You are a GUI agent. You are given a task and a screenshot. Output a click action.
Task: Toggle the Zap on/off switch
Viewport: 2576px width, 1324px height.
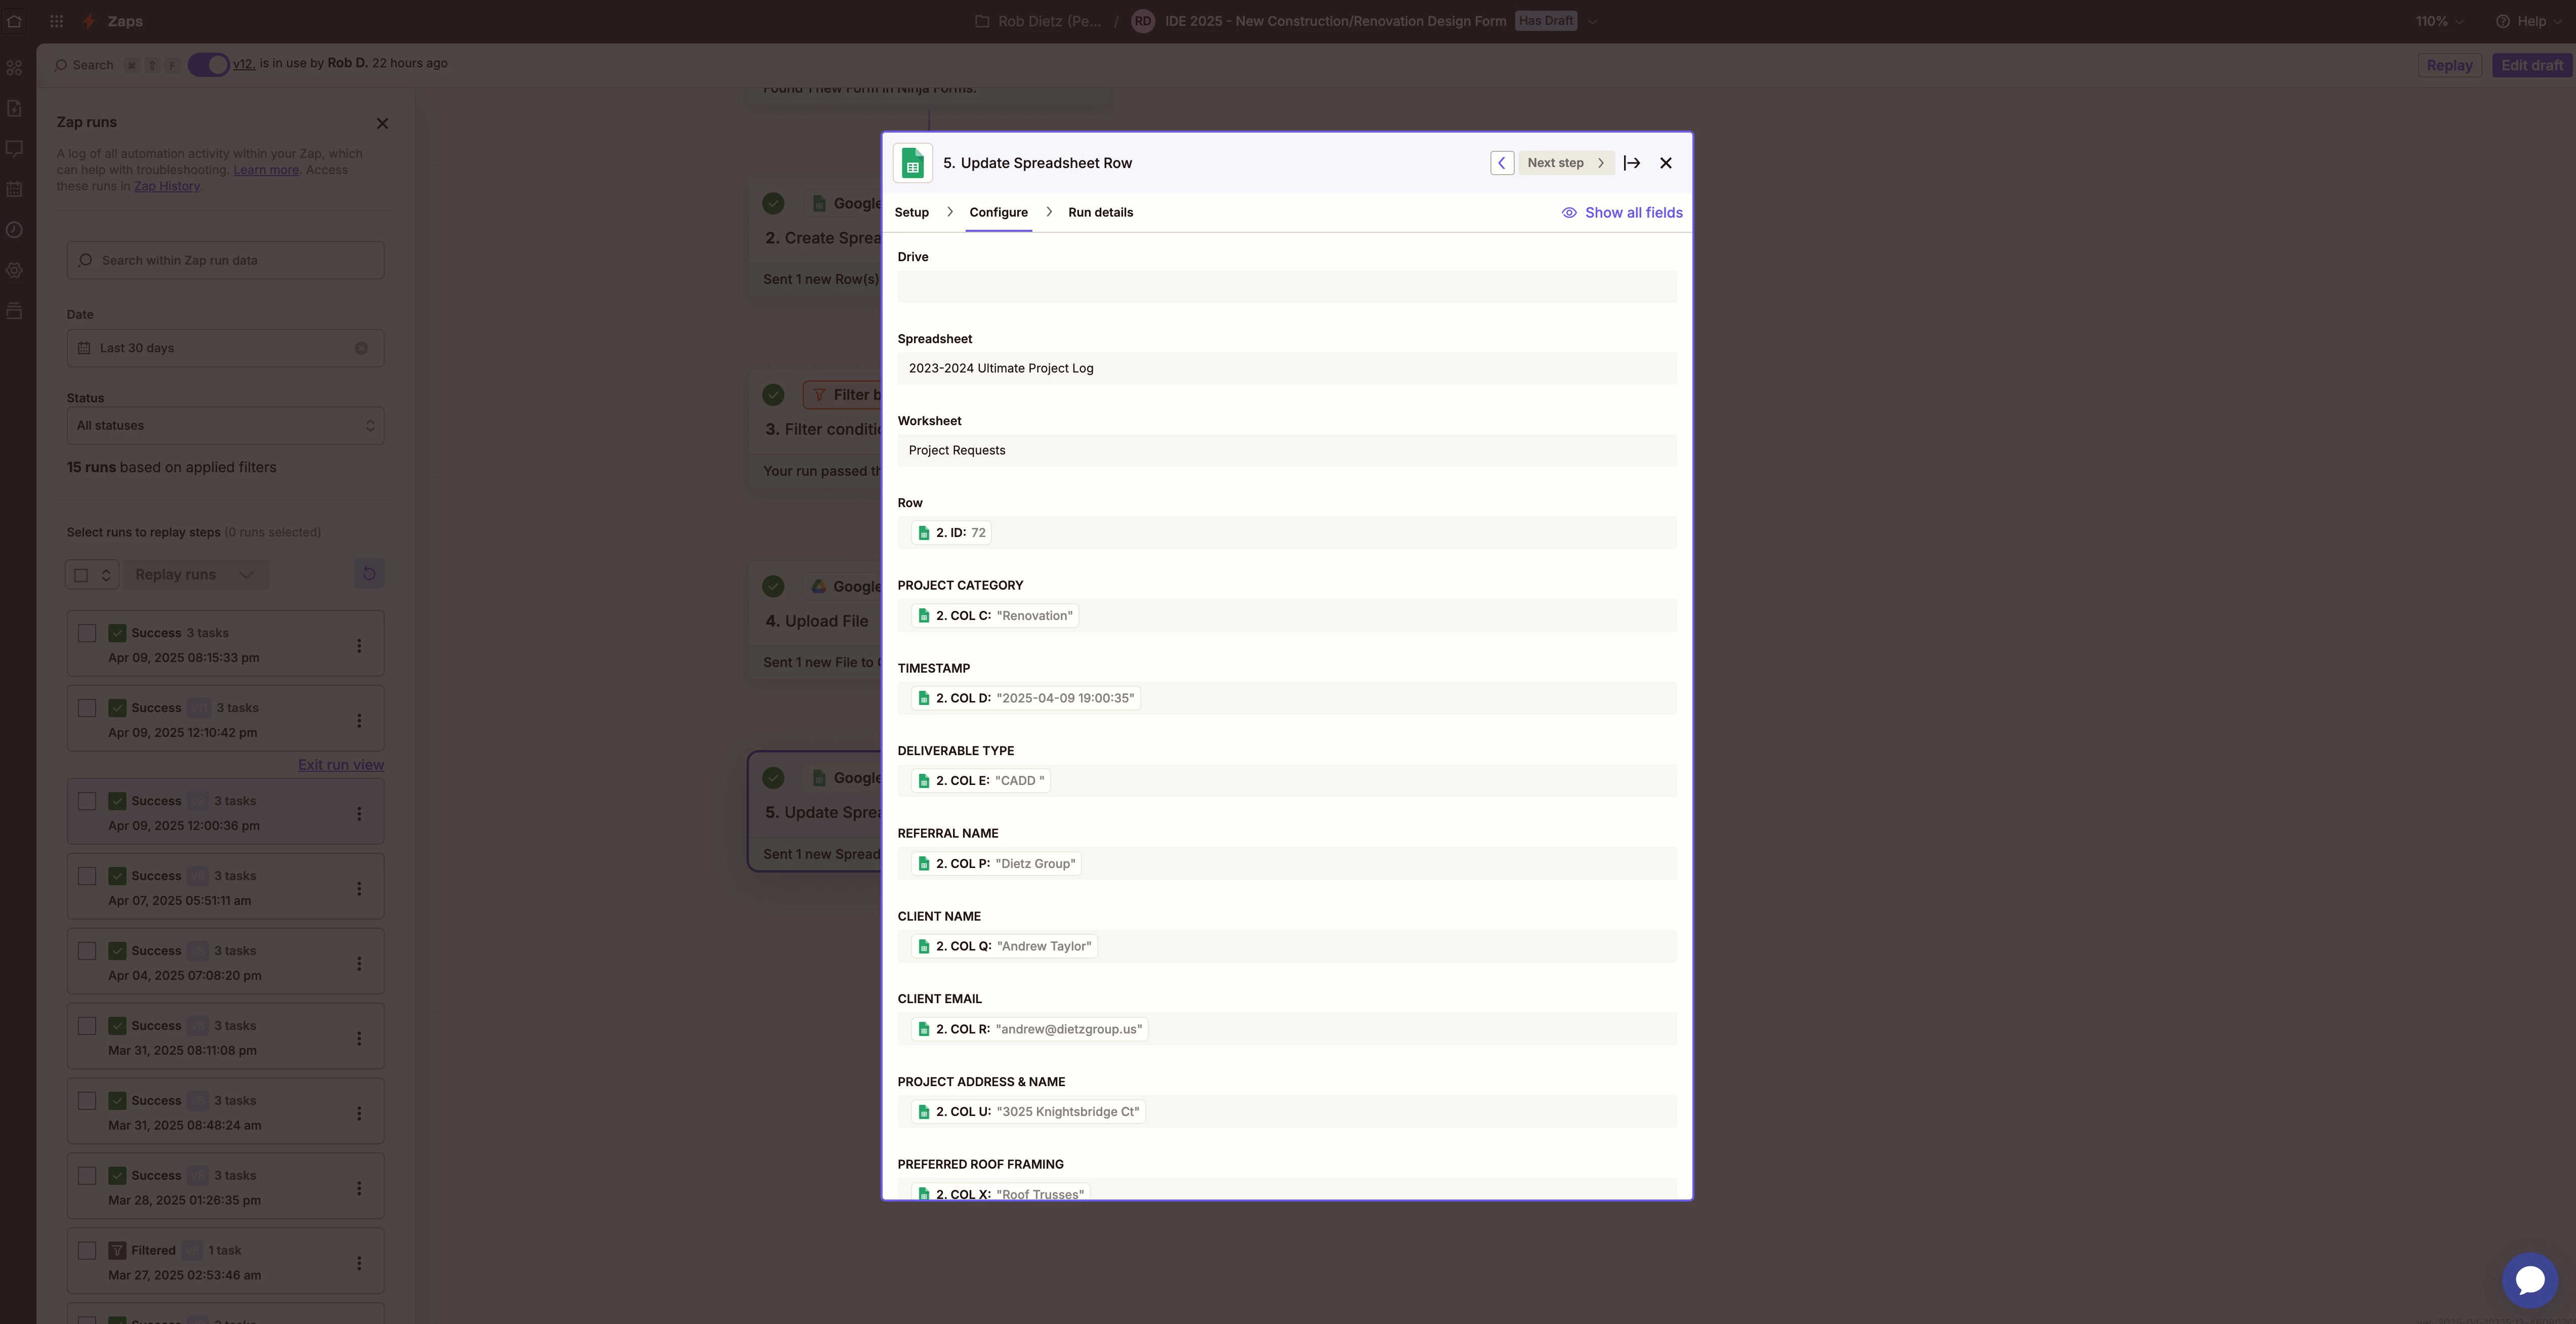tap(208, 64)
